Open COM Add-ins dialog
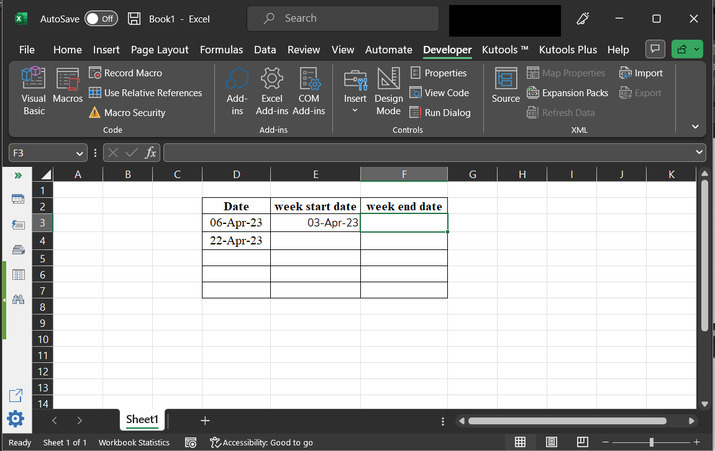This screenshot has height=451, width=715. [x=308, y=91]
